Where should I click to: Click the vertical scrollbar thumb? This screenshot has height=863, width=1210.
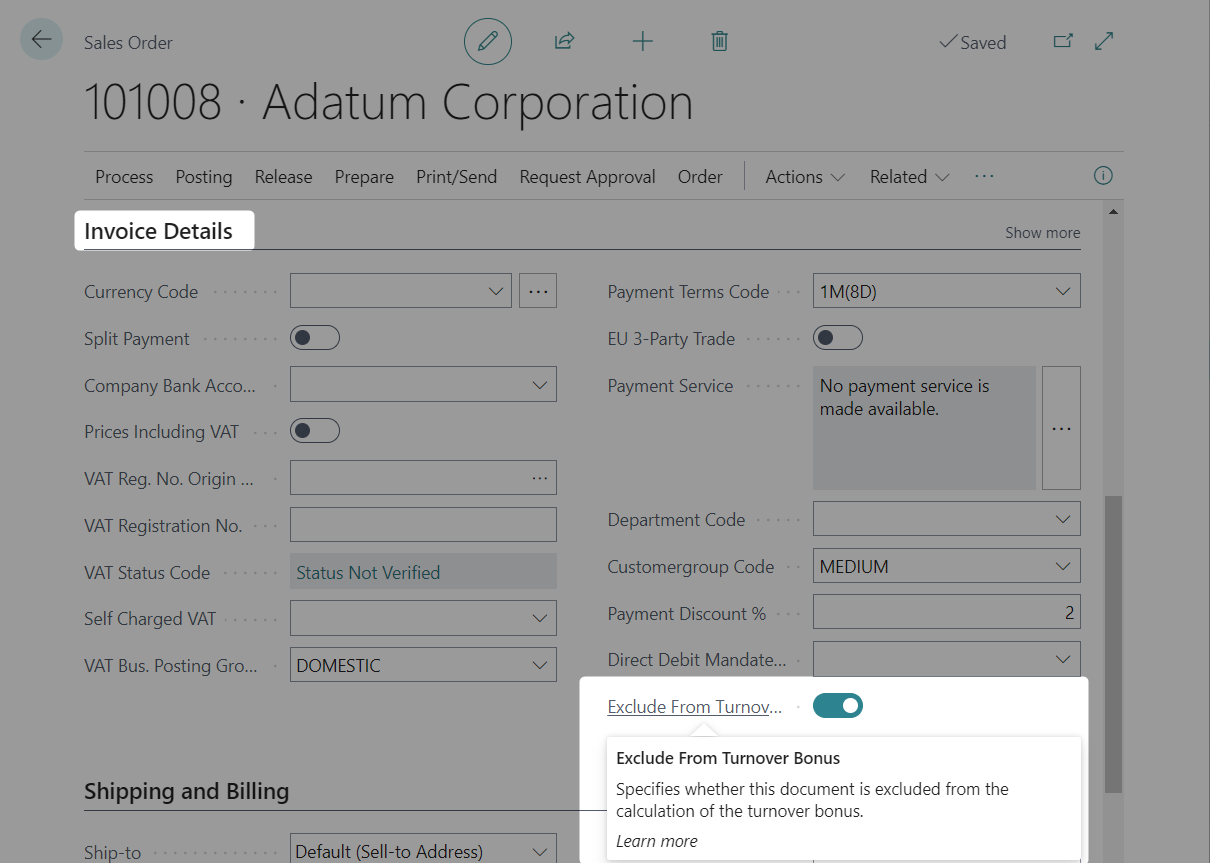pos(1112,640)
